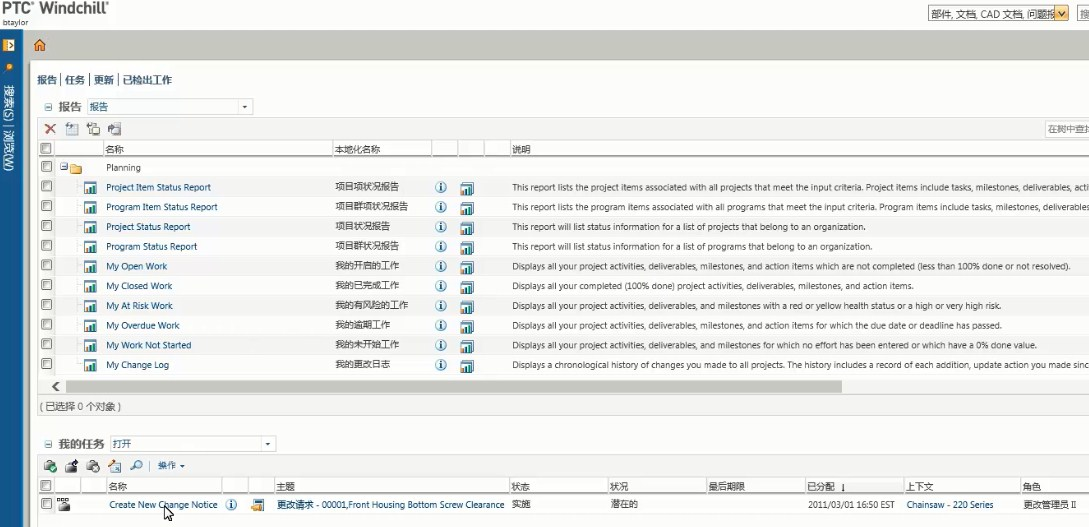Open info icon for My Change Log
This screenshot has height=527, width=1089.
[440, 365]
